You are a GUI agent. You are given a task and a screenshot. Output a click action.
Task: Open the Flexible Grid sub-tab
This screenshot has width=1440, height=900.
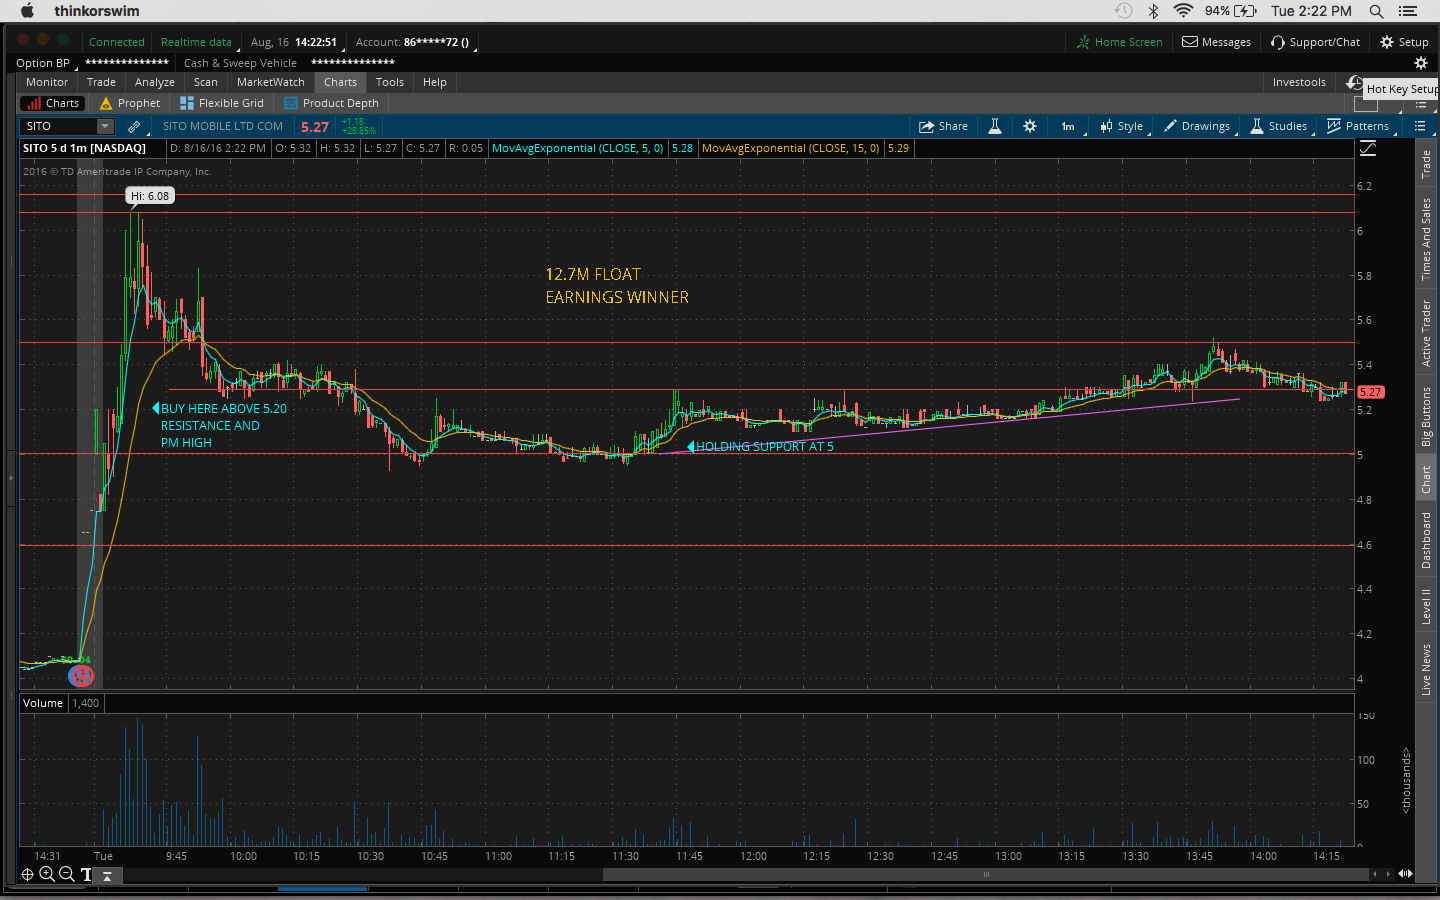(222, 103)
